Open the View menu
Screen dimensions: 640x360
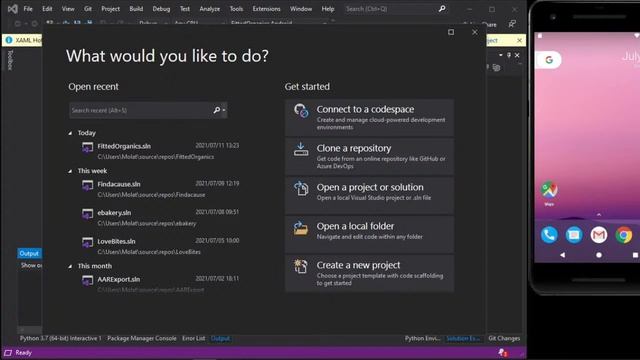pyautogui.click(x=68, y=9)
